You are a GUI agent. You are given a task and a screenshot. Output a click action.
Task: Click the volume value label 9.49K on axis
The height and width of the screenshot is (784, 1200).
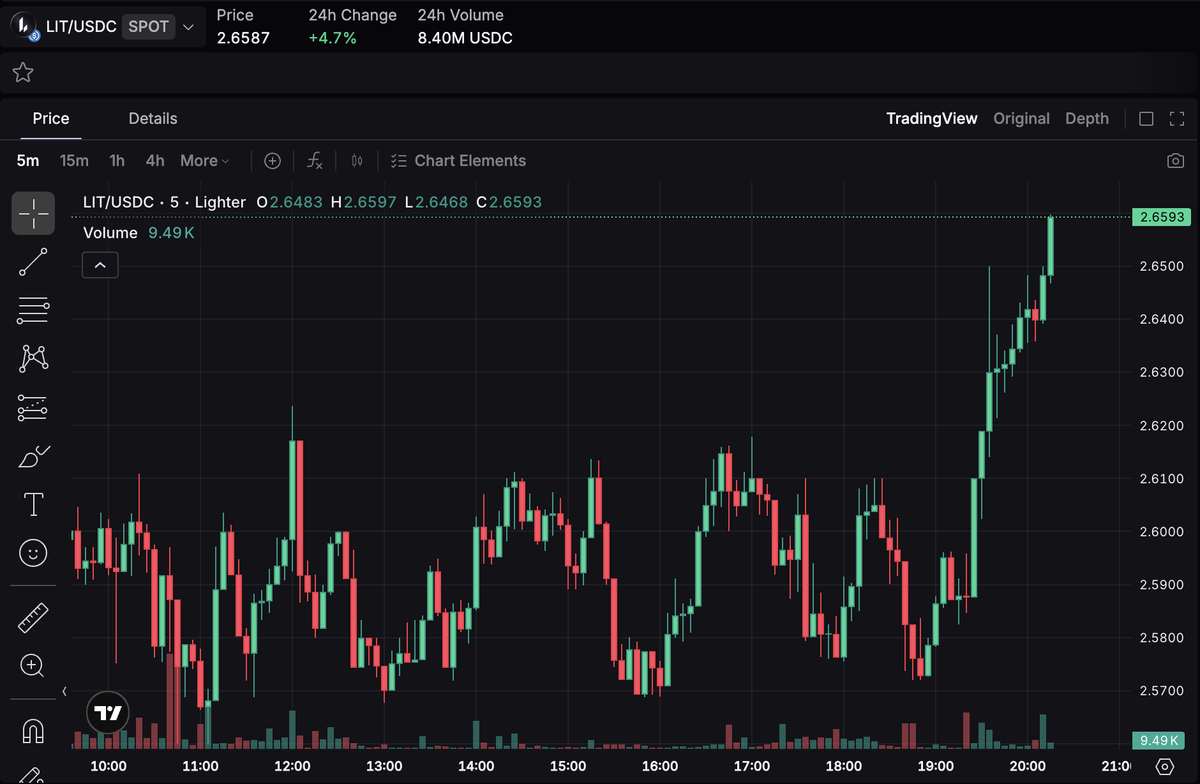click(1161, 740)
